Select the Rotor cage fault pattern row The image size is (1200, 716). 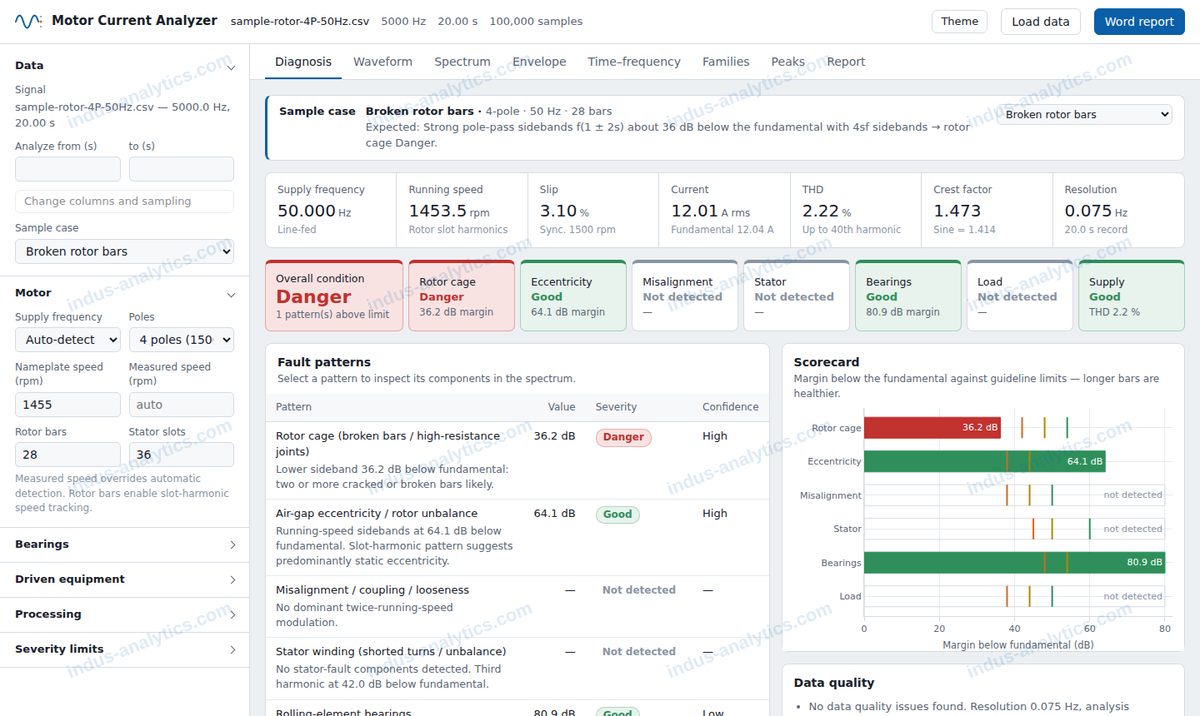click(517, 460)
